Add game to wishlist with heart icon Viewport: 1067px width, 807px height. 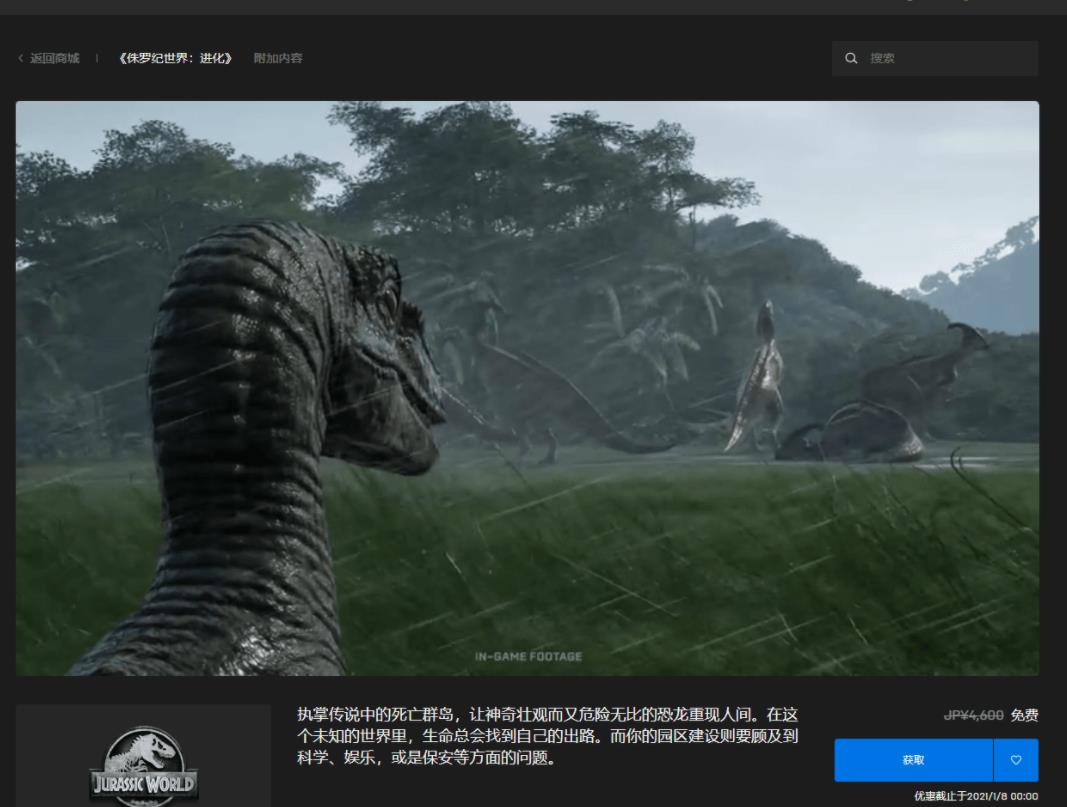pyautogui.click(x=1016, y=760)
